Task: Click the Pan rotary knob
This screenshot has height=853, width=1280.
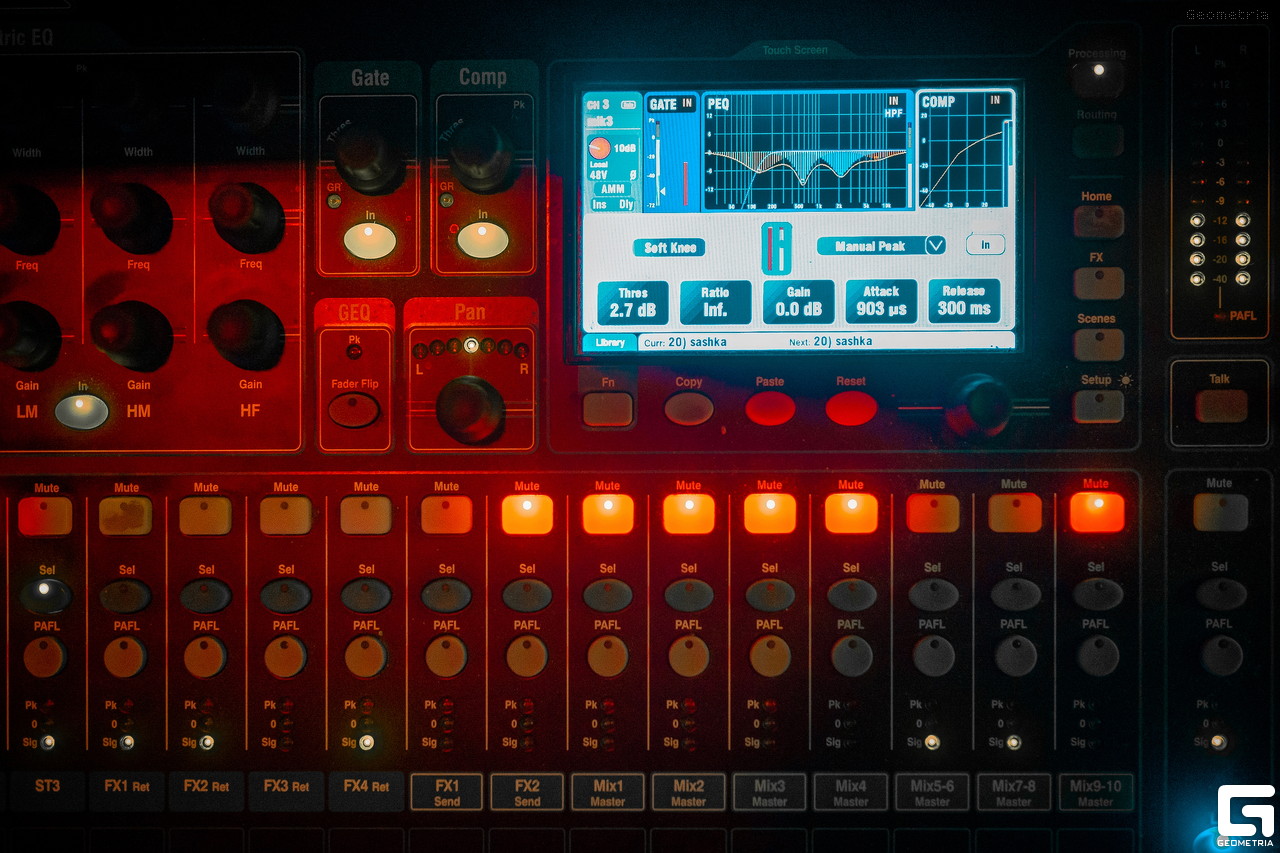Action: click(x=470, y=407)
